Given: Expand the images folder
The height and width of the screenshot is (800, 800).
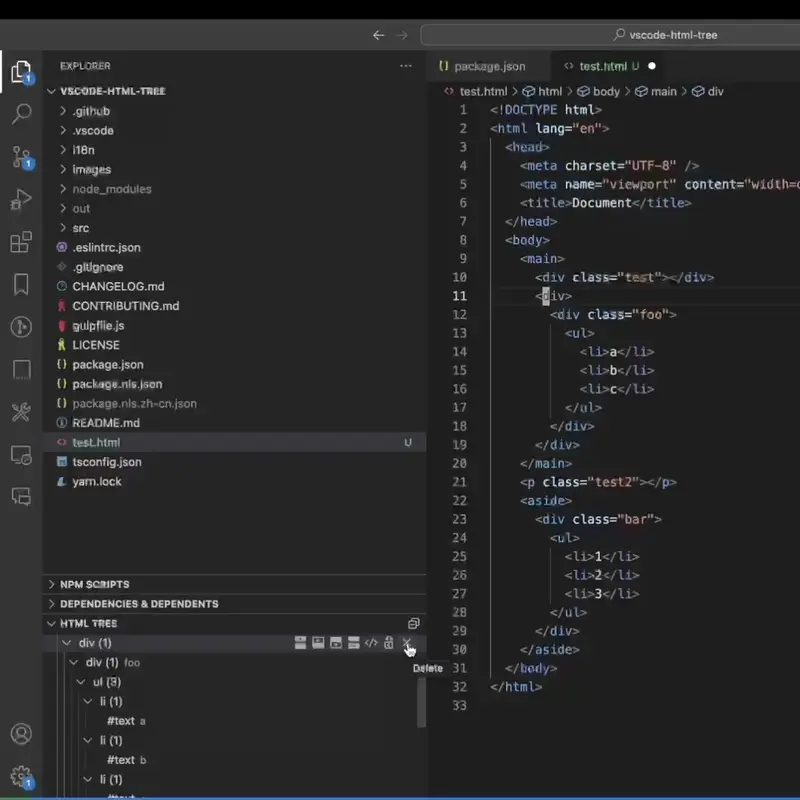Looking at the screenshot, I should [63, 169].
